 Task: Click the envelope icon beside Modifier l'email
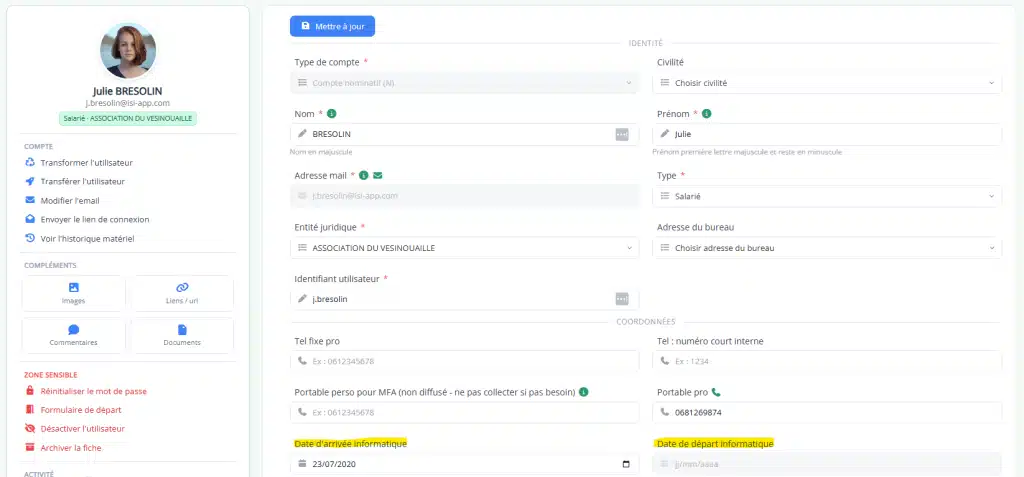pos(30,201)
